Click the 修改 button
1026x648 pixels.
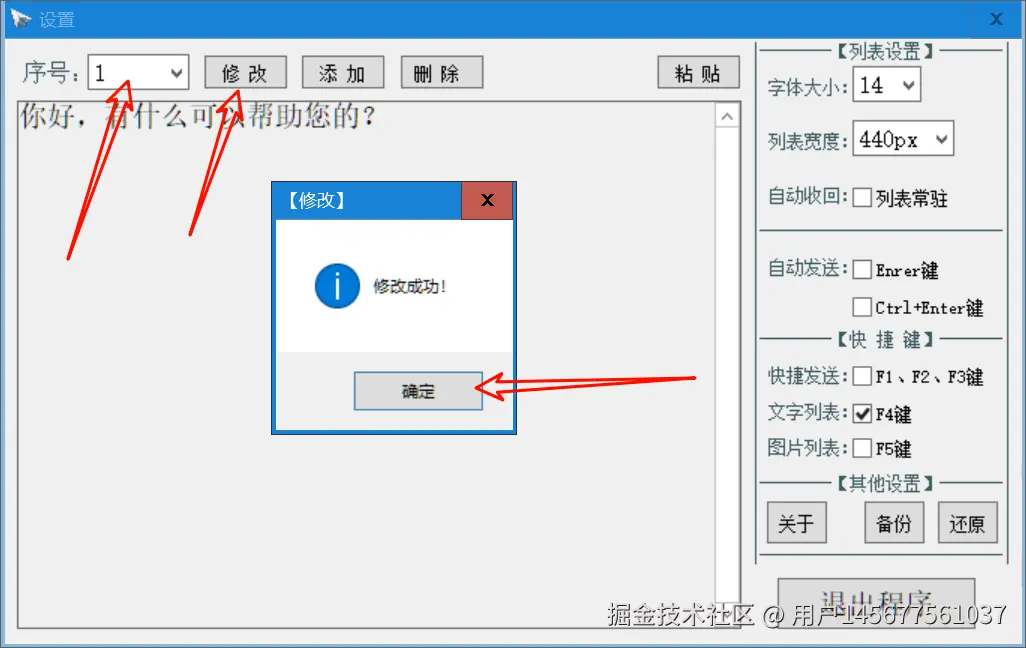pos(245,73)
